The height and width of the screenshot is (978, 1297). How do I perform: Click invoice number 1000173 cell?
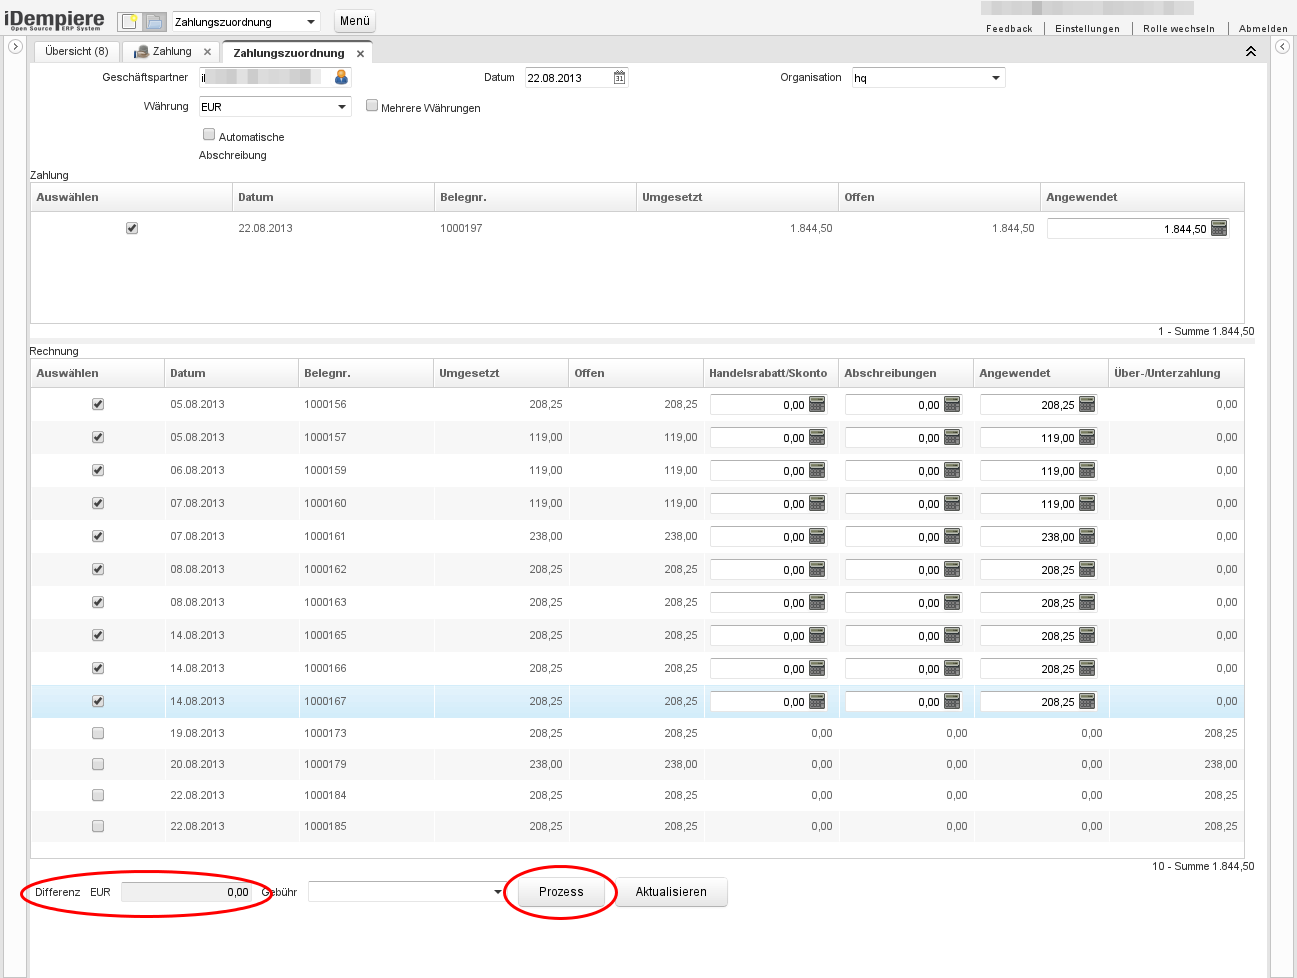tap(325, 733)
